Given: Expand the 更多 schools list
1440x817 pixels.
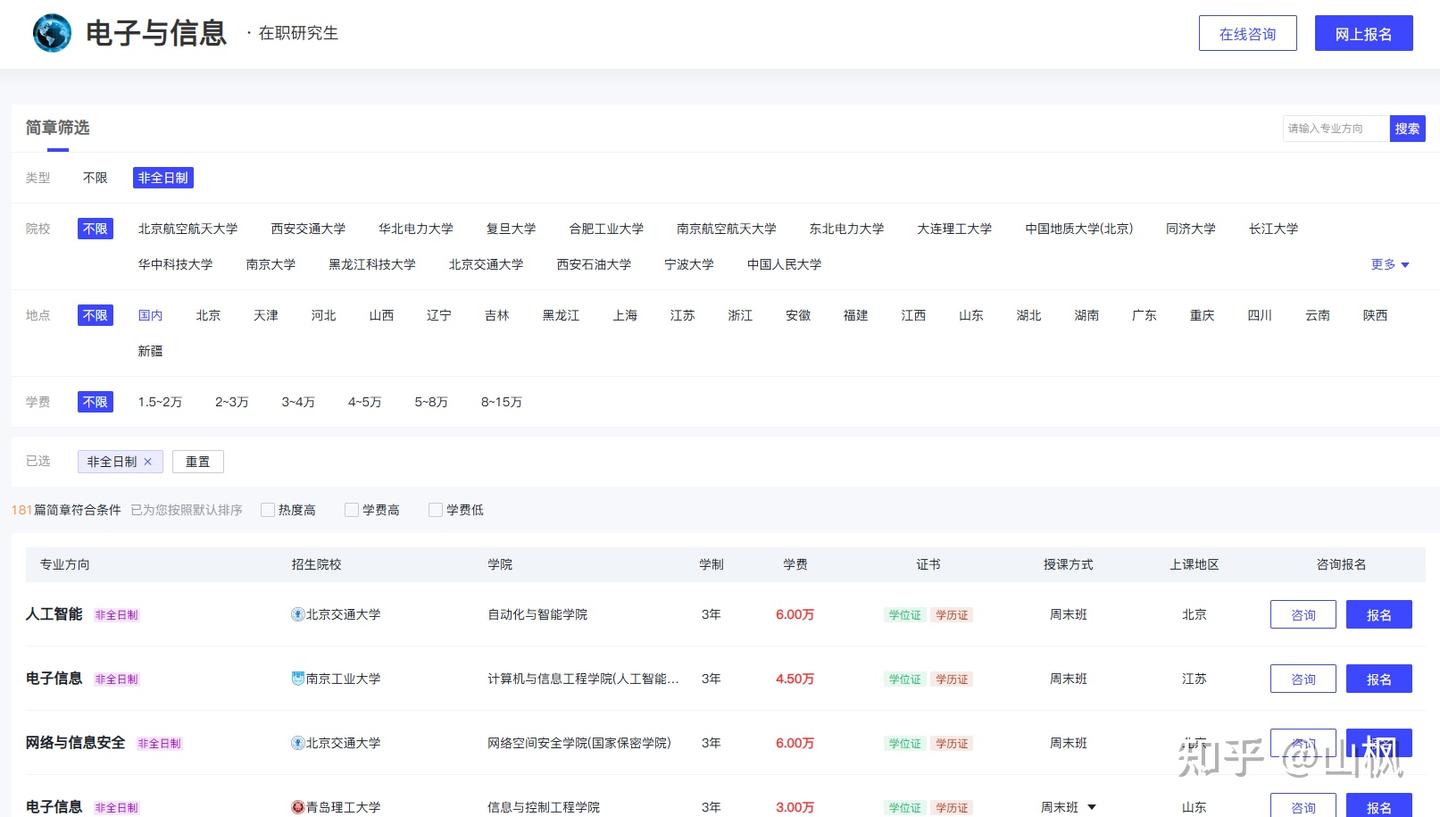Looking at the screenshot, I should click(1390, 265).
